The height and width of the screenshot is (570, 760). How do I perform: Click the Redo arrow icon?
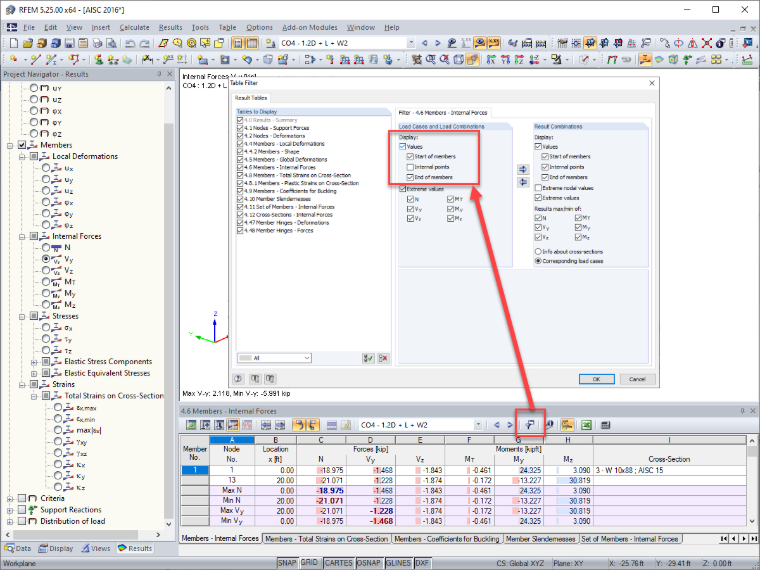144,43
